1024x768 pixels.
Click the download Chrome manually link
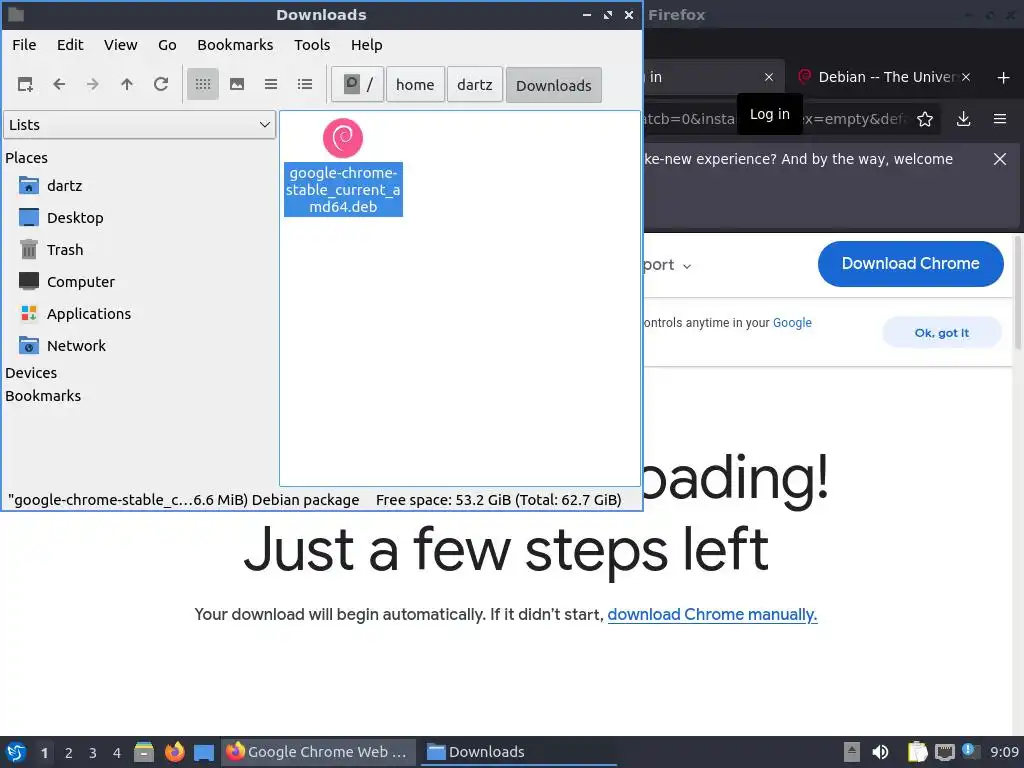pyautogui.click(x=712, y=615)
